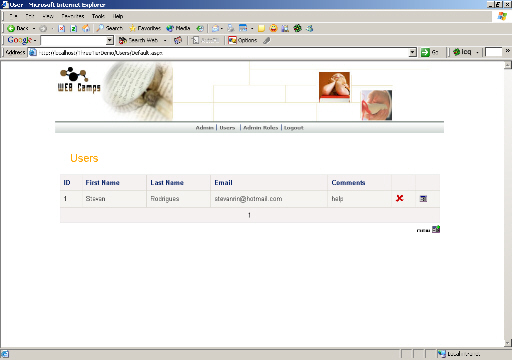Screen dimensions: 512x360
Task: Delete user Steven with the red X
Action: (x=399, y=198)
